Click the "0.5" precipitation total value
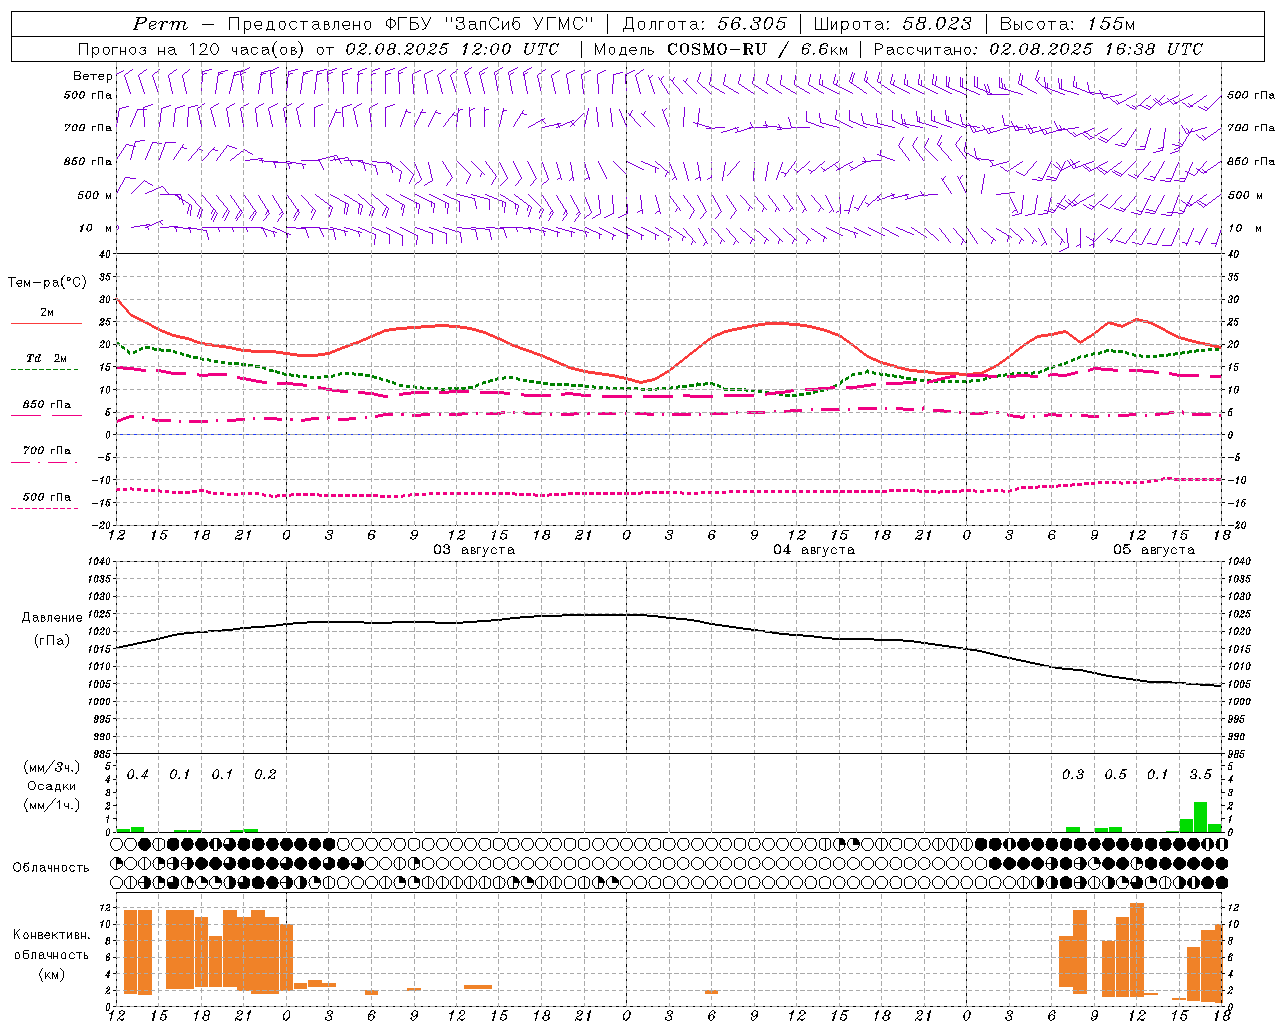This screenshot has width=1280, height=1024. (1116, 775)
